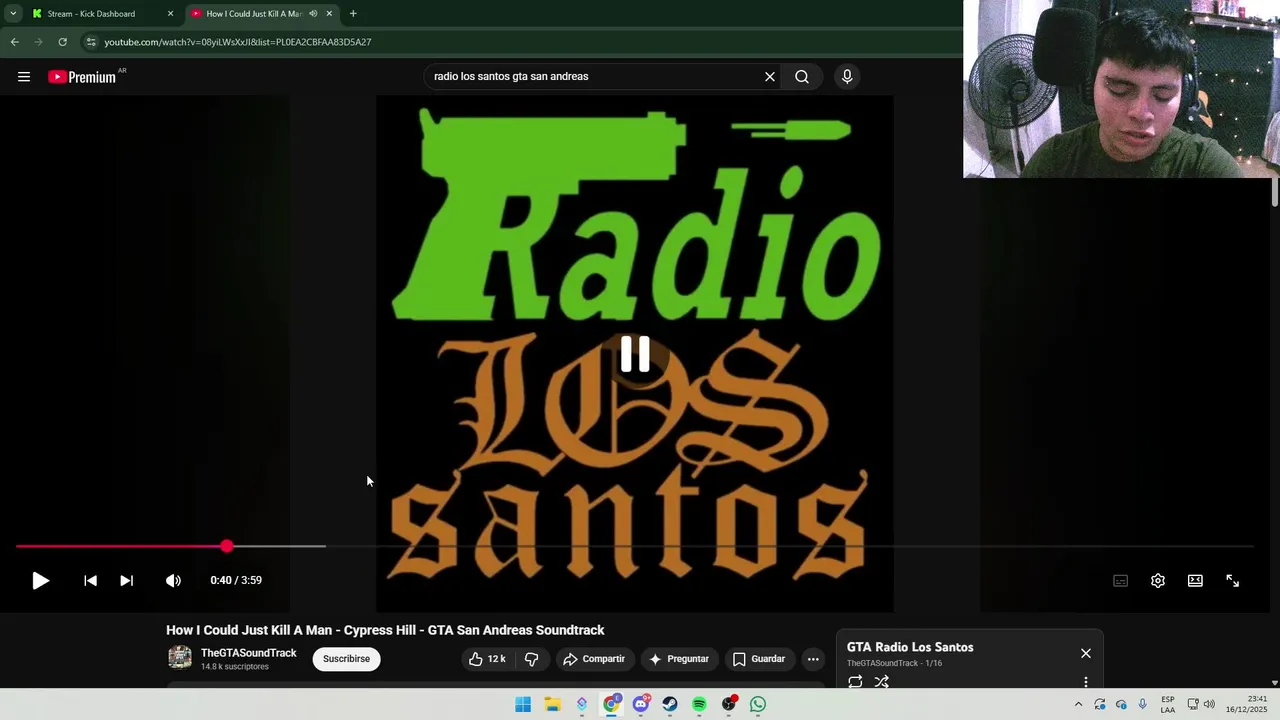Toggle playlist shuffle button
1280x720 pixels.
pyautogui.click(x=881, y=681)
